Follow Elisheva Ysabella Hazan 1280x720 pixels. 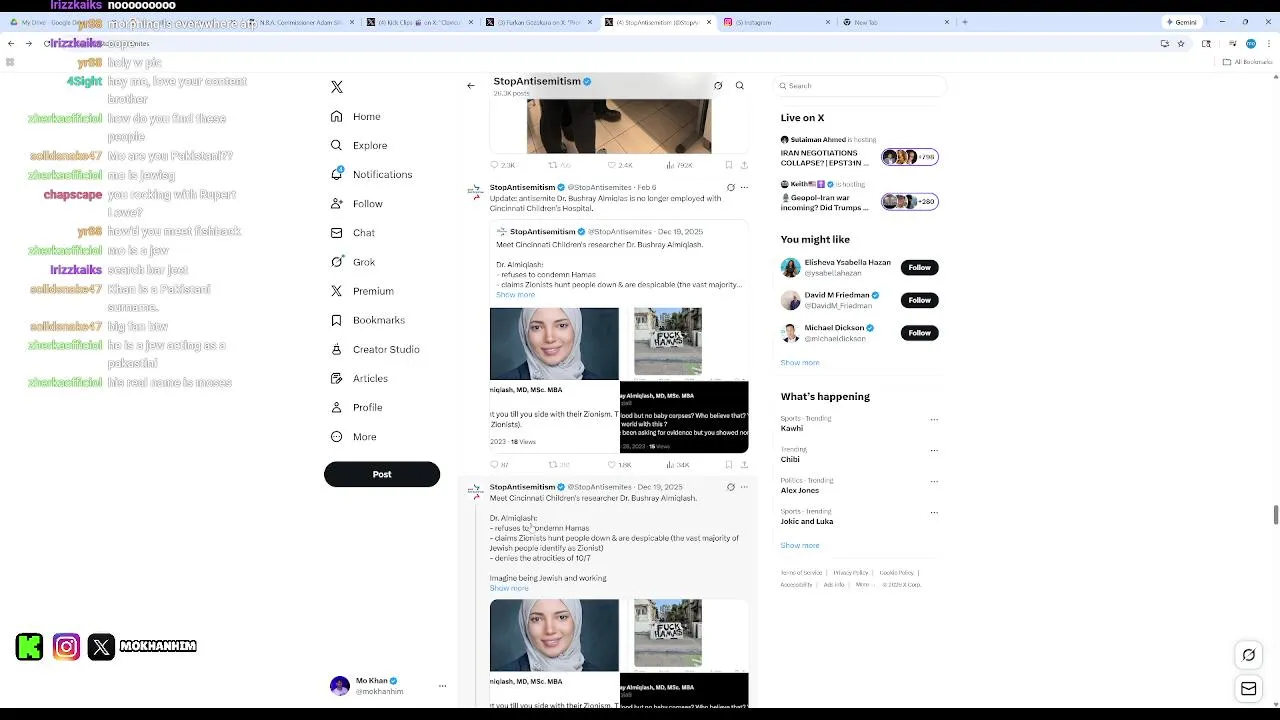point(919,267)
